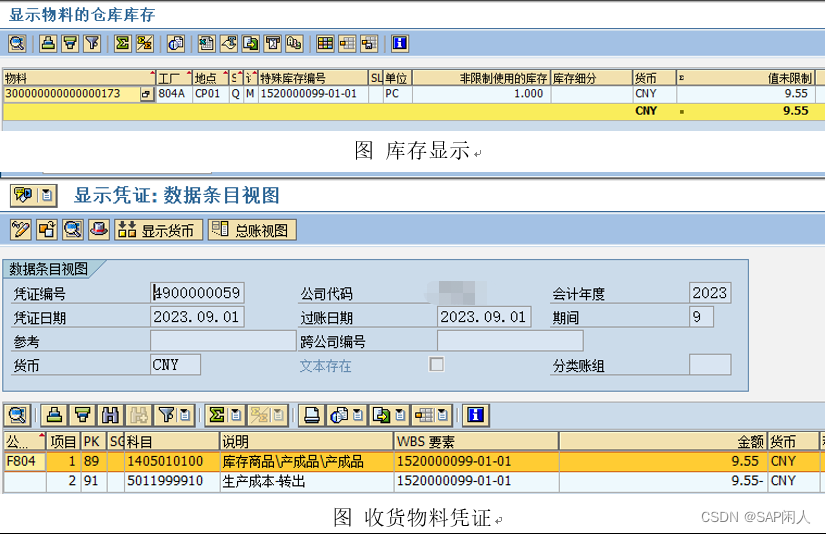Screen dimensions: 826x534
Task: Click the 期间 field showing 9
Action: (x=701, y=317)
